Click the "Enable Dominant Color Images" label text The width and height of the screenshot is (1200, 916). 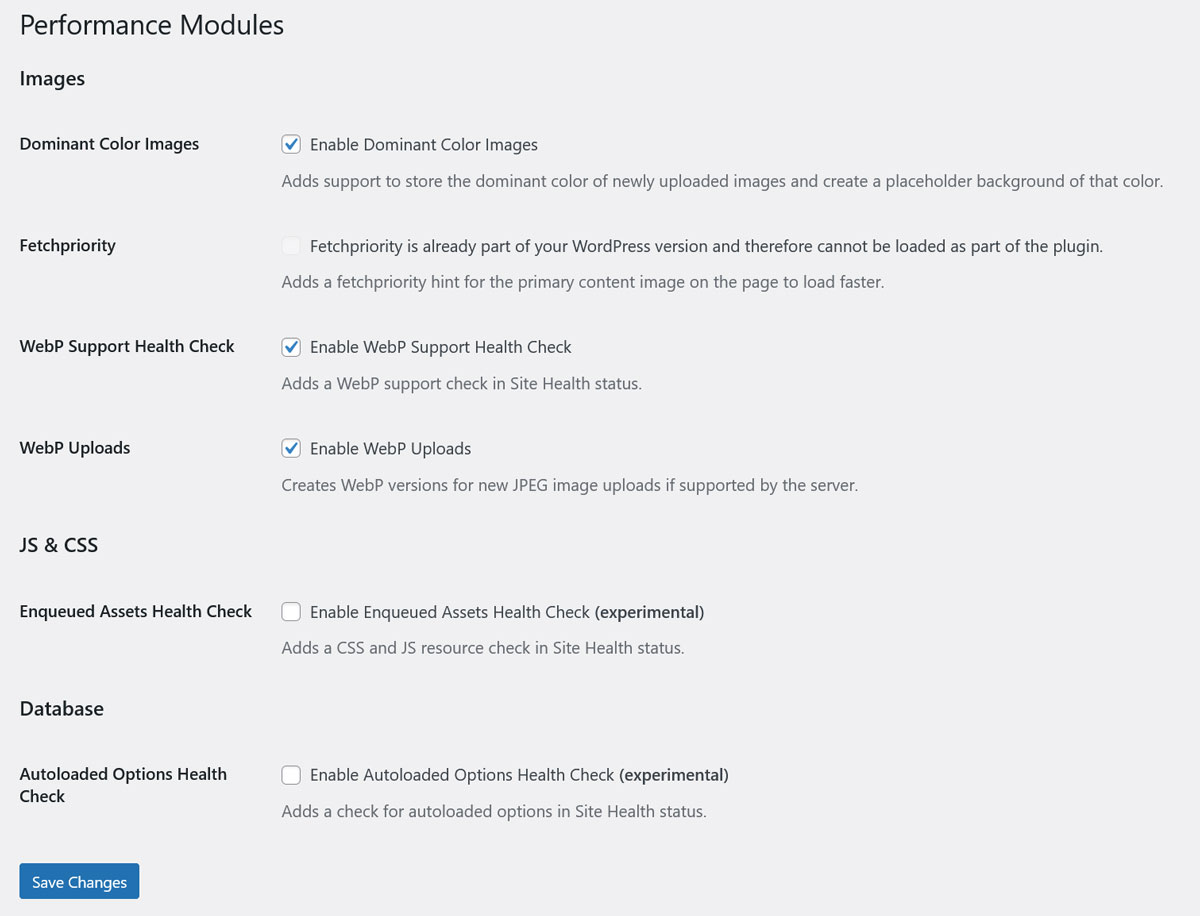pyautogui.click(x=424, y=145)
